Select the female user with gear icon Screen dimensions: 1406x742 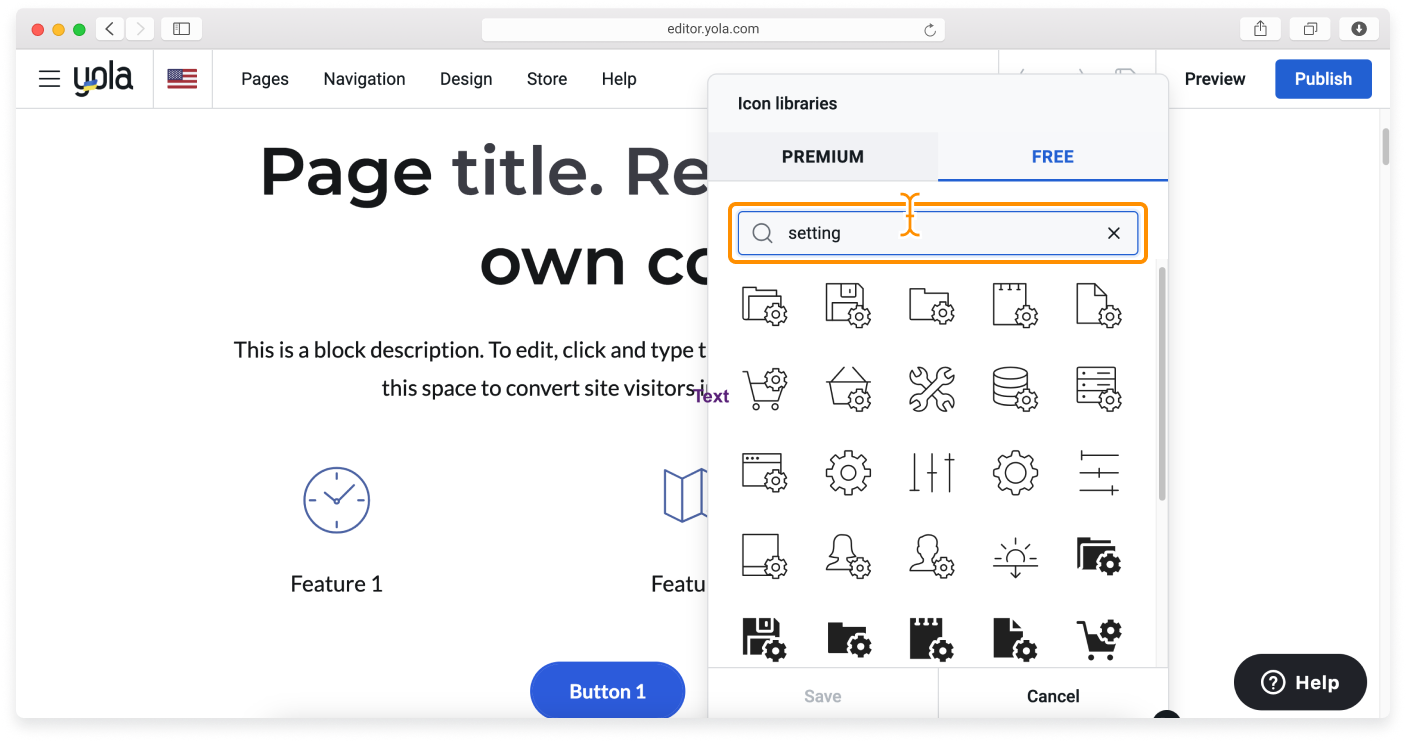[848, 556]
